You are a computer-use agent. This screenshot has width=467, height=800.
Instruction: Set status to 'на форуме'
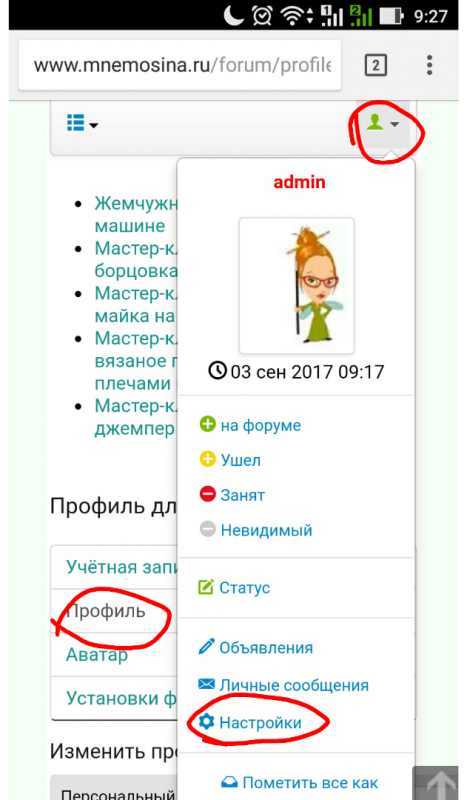(250, 425)
